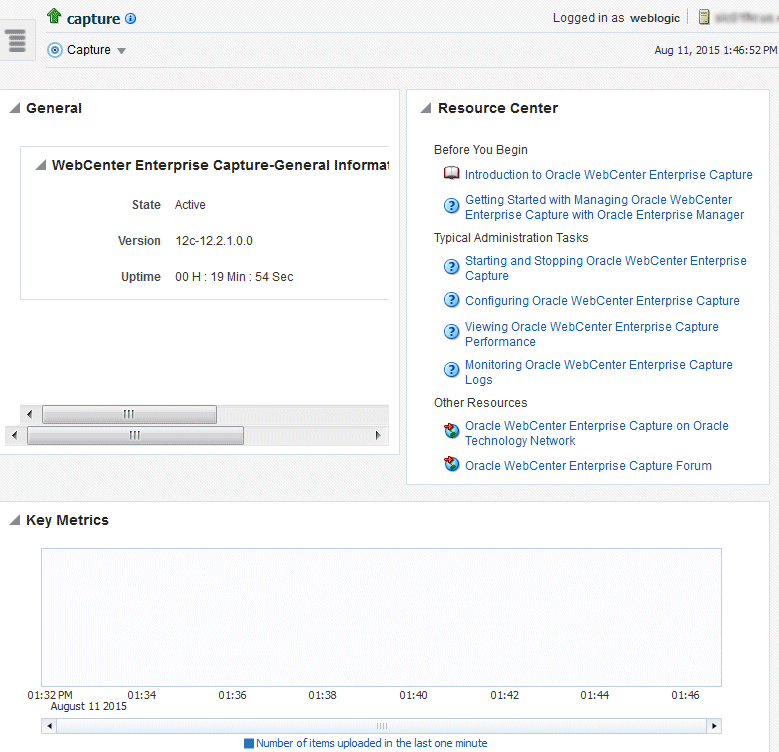This screenshot has height=752, width=779.
Task: Click left arrow of inner General Information scrollbar
Action: pos(30,414)
